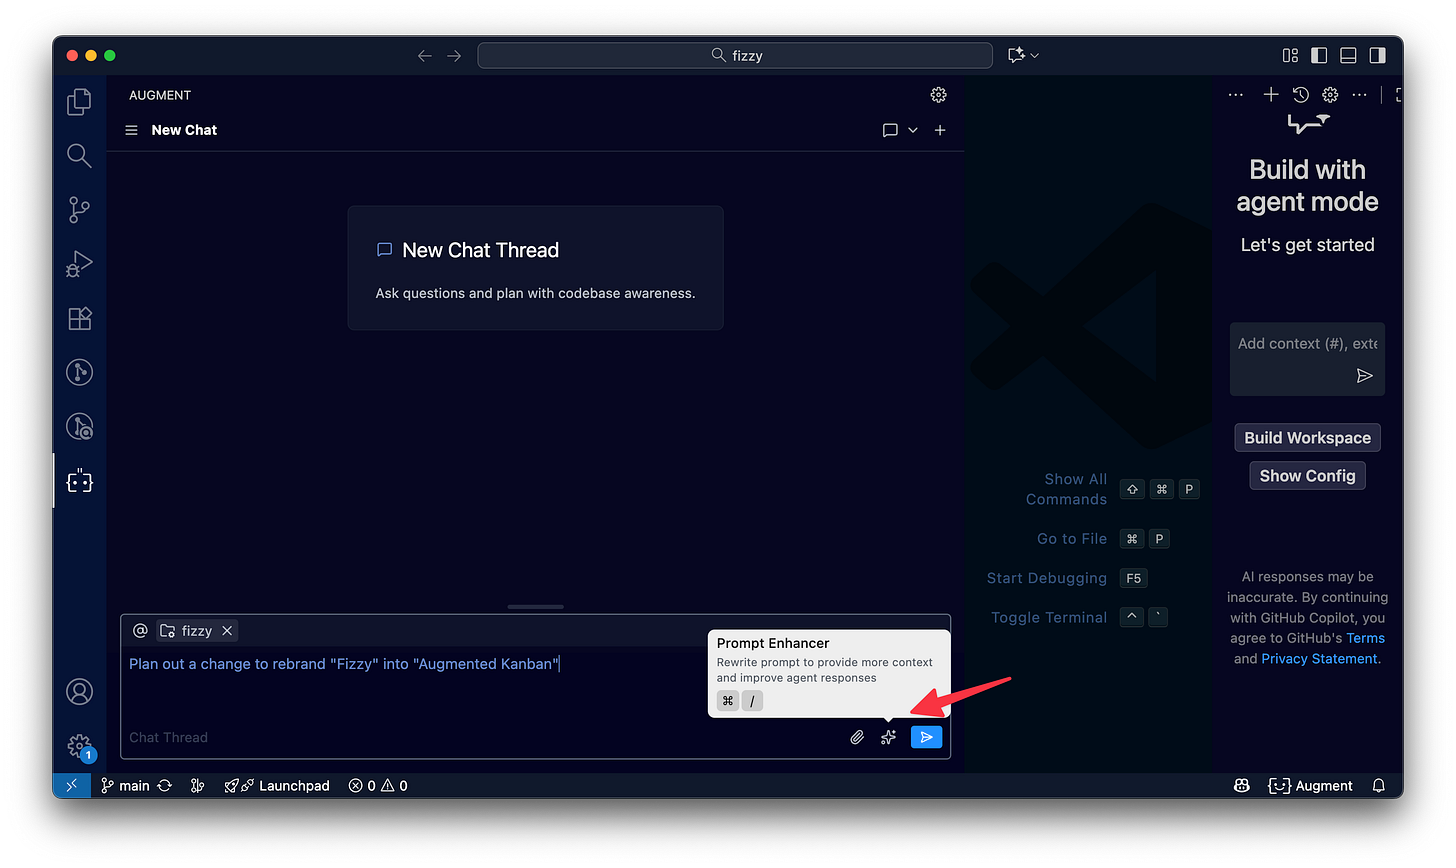Toggle the secondary side bar visibility

tap(1377, 55)
